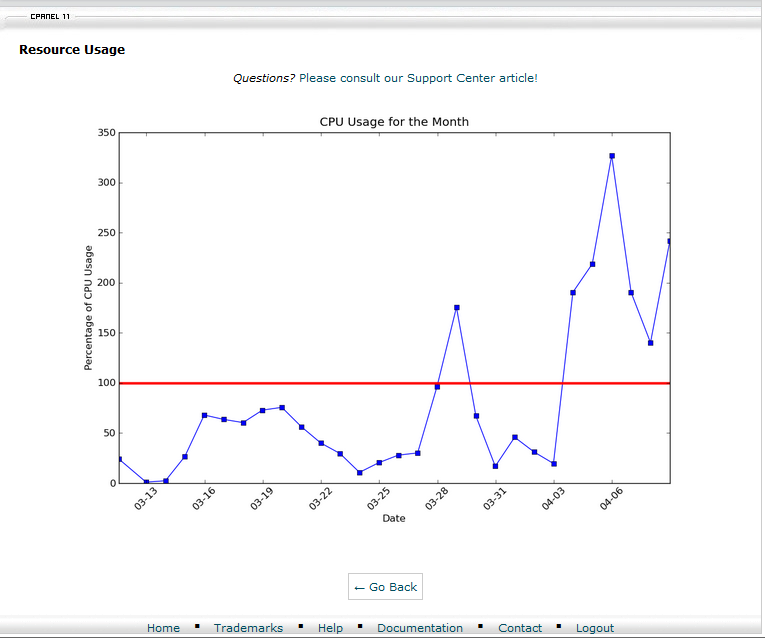765x638 pixels.
Task: Click the Percentage of CPU Usage axis label
Action: click(x=88, y=307)
